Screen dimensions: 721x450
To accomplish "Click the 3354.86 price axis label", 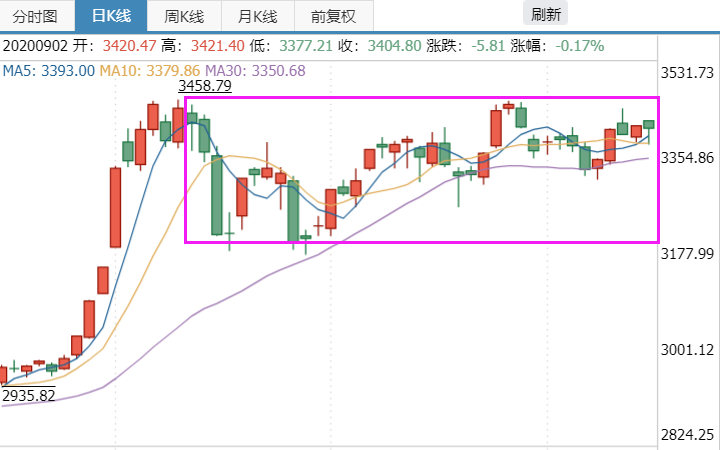I will [x=687, y=158].
